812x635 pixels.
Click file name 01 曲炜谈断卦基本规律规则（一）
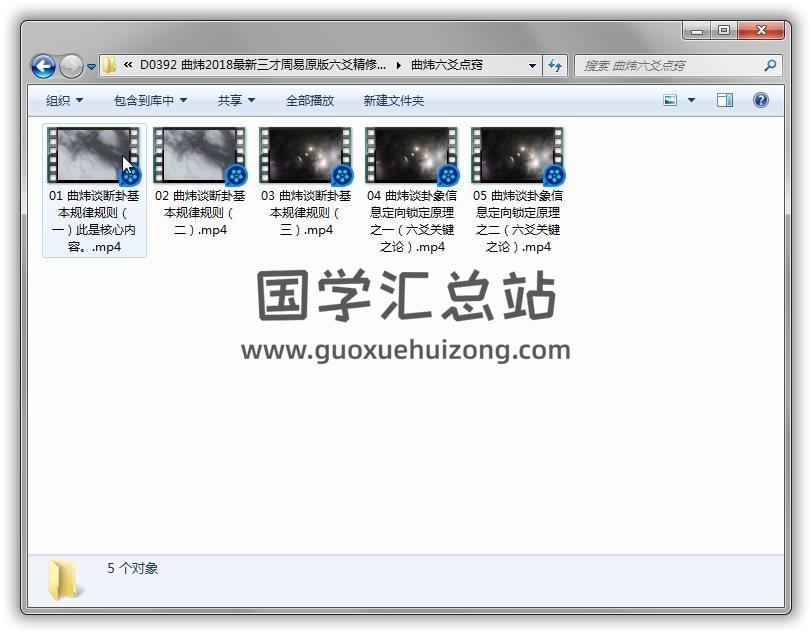click(x=94, y=221)
